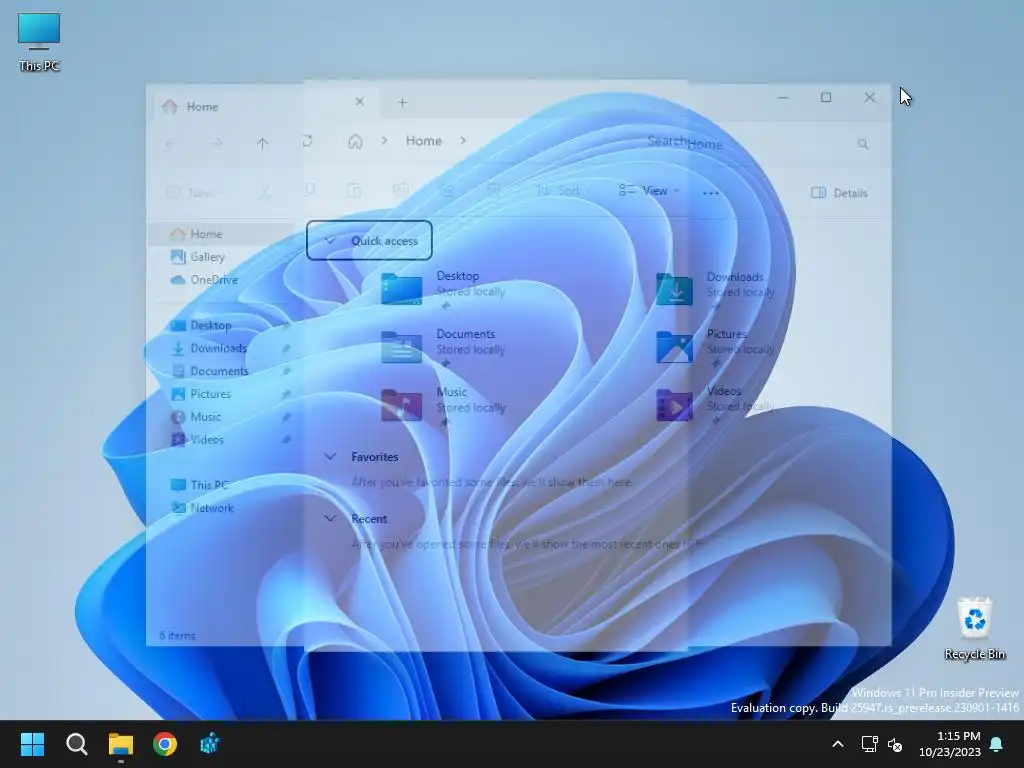The height and width of the screenshot is (768, 1024).
Task: Click the Cut scissors icon
Action: point(264,192)
